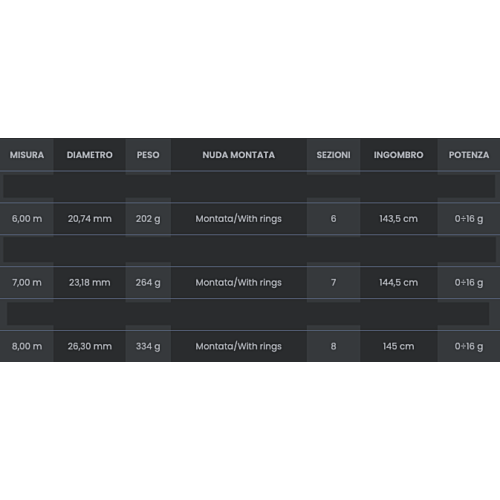
Task: Click the 20,74 mm diameter value
Action: coord(90,219)
